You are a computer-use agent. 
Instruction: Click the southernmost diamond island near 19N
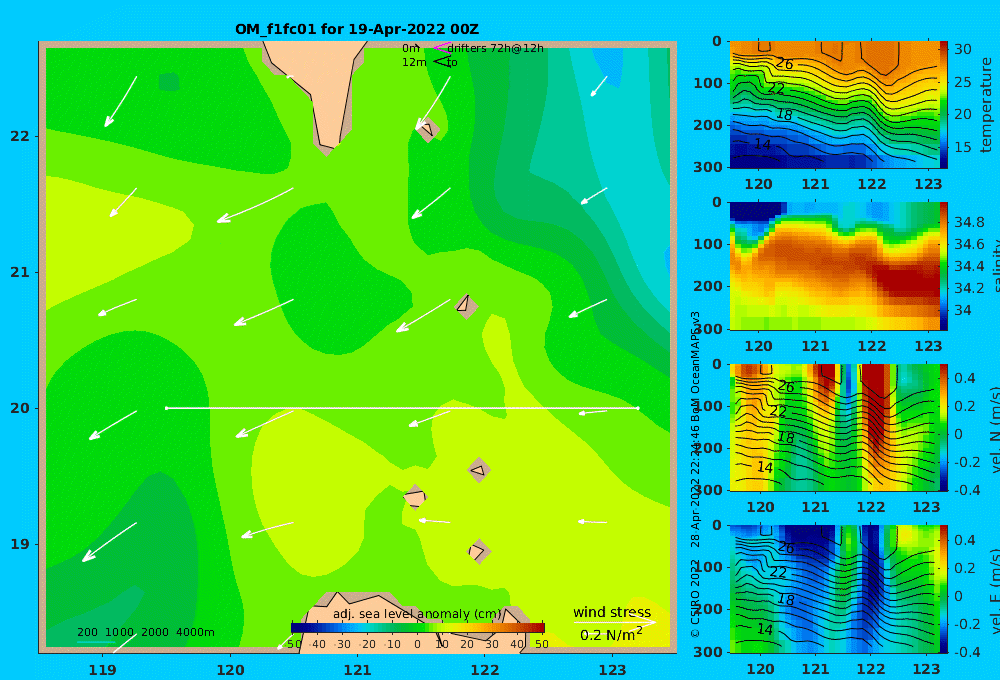coord(478,551)
